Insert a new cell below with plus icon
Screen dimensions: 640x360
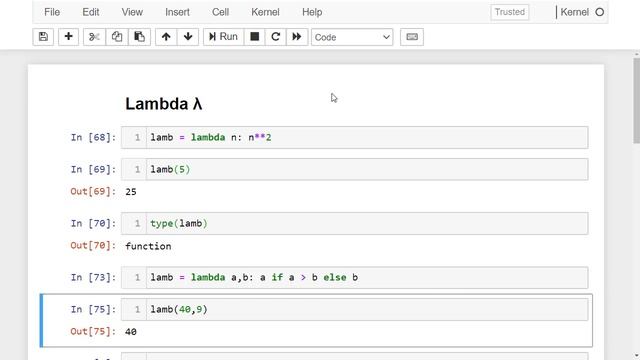point(68,37)
